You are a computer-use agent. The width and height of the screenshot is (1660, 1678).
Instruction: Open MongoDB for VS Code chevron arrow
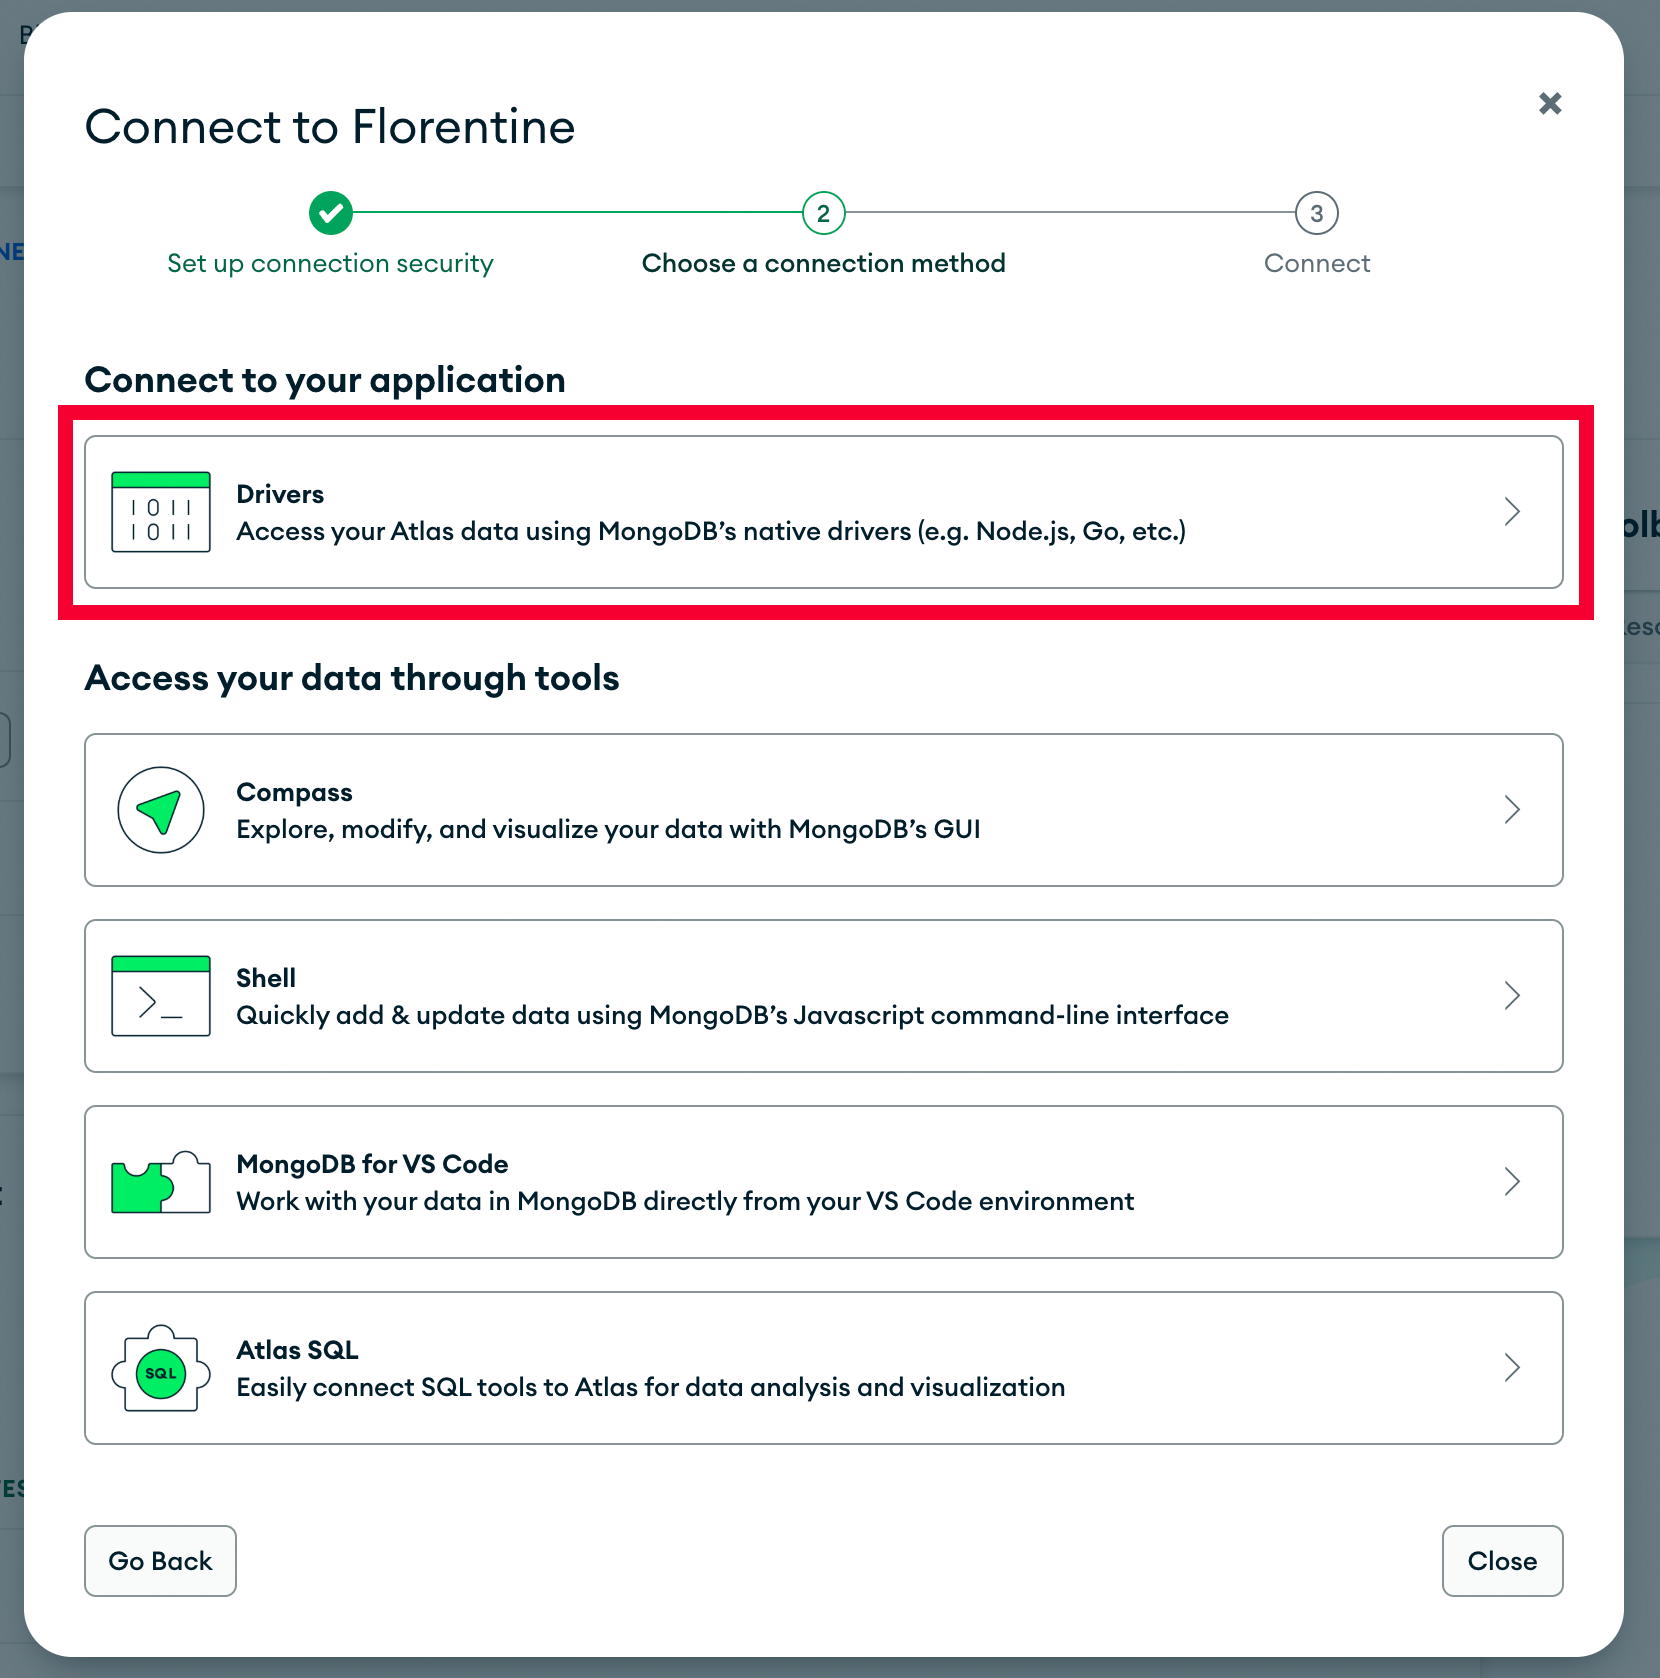(x=1512, y=1182)
